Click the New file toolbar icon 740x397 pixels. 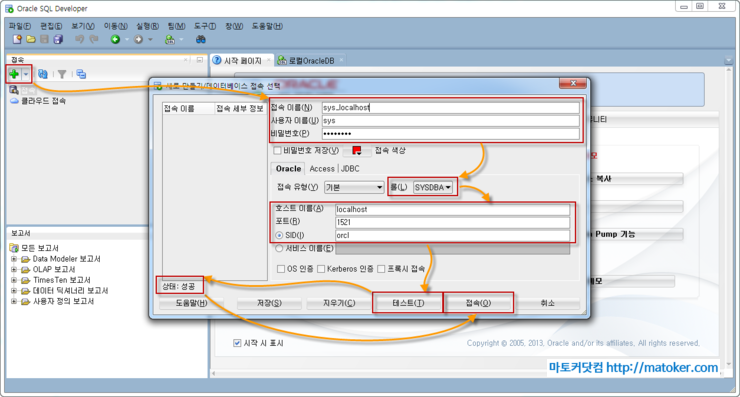click(x=17, y=40)
